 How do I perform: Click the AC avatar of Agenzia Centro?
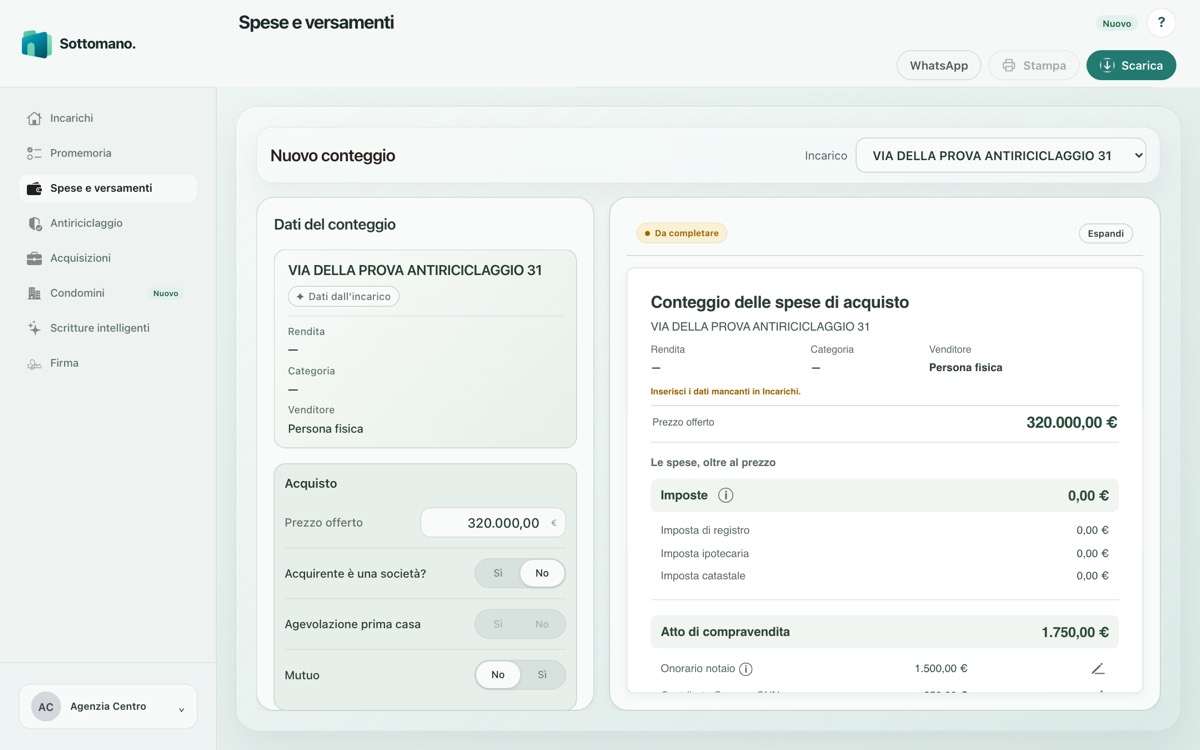pyautogui.click(x=46, y=707)
